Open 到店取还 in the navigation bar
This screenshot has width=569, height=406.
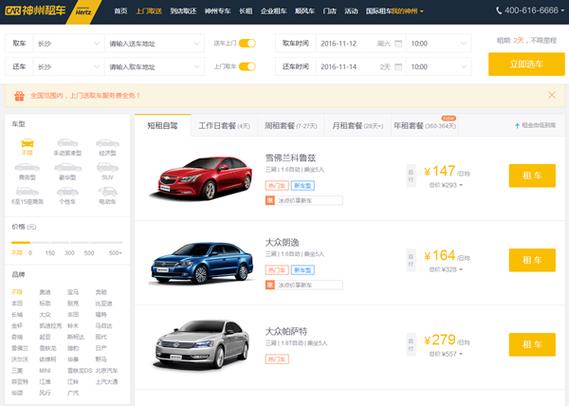pos(183,11)
